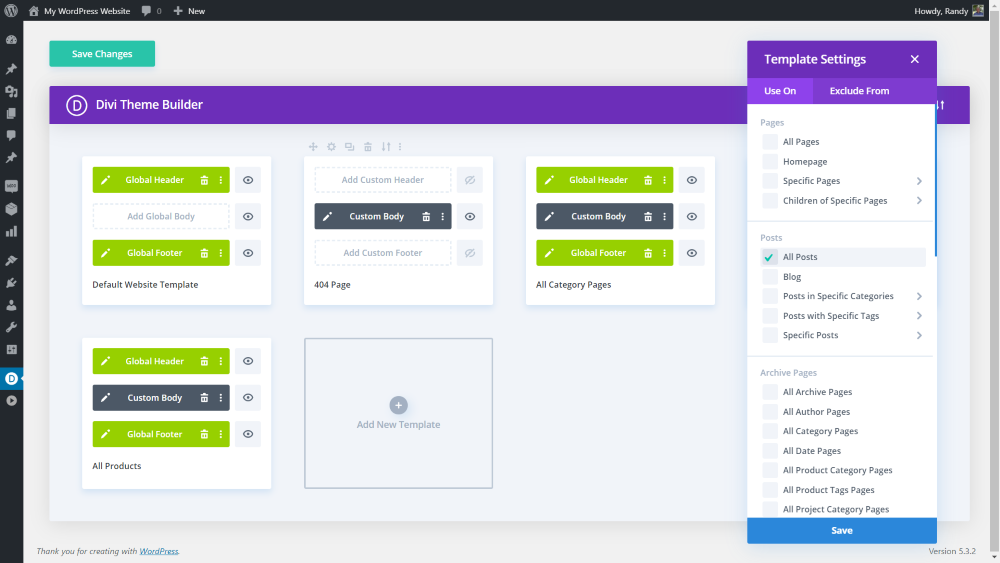Screen dimensions: 1000x563
Task: Click Add Custom Footer on 404 Page
Action: (x=383, y=252)
